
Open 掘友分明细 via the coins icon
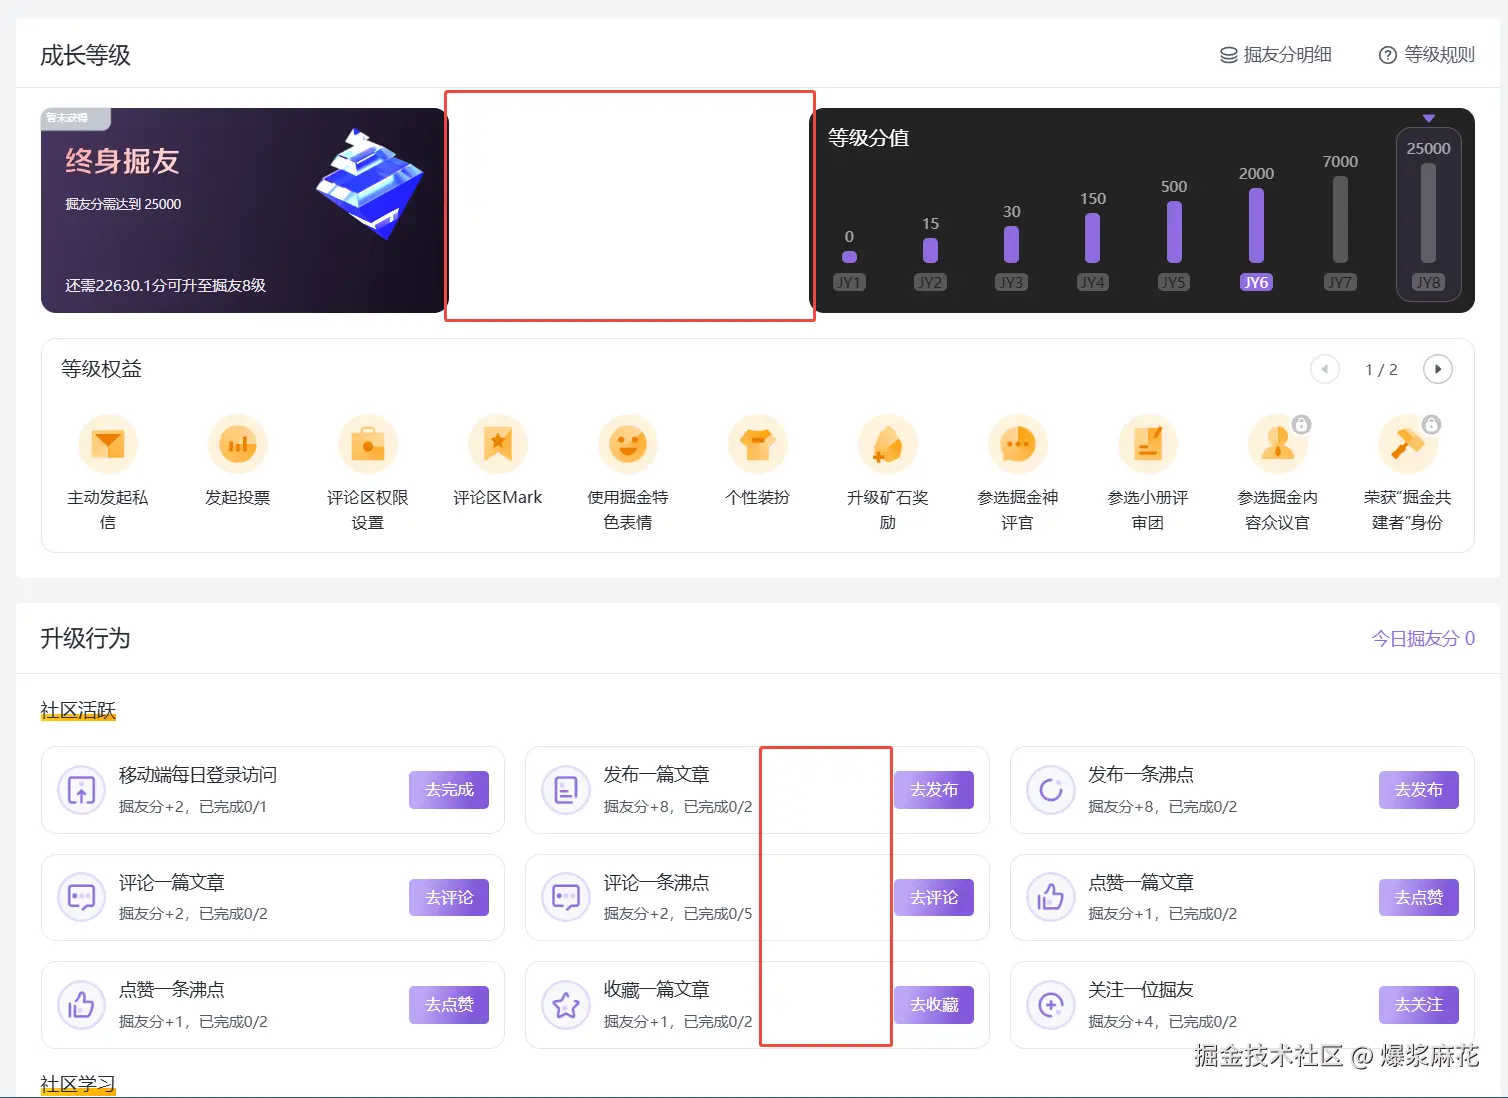[1227, 54]
